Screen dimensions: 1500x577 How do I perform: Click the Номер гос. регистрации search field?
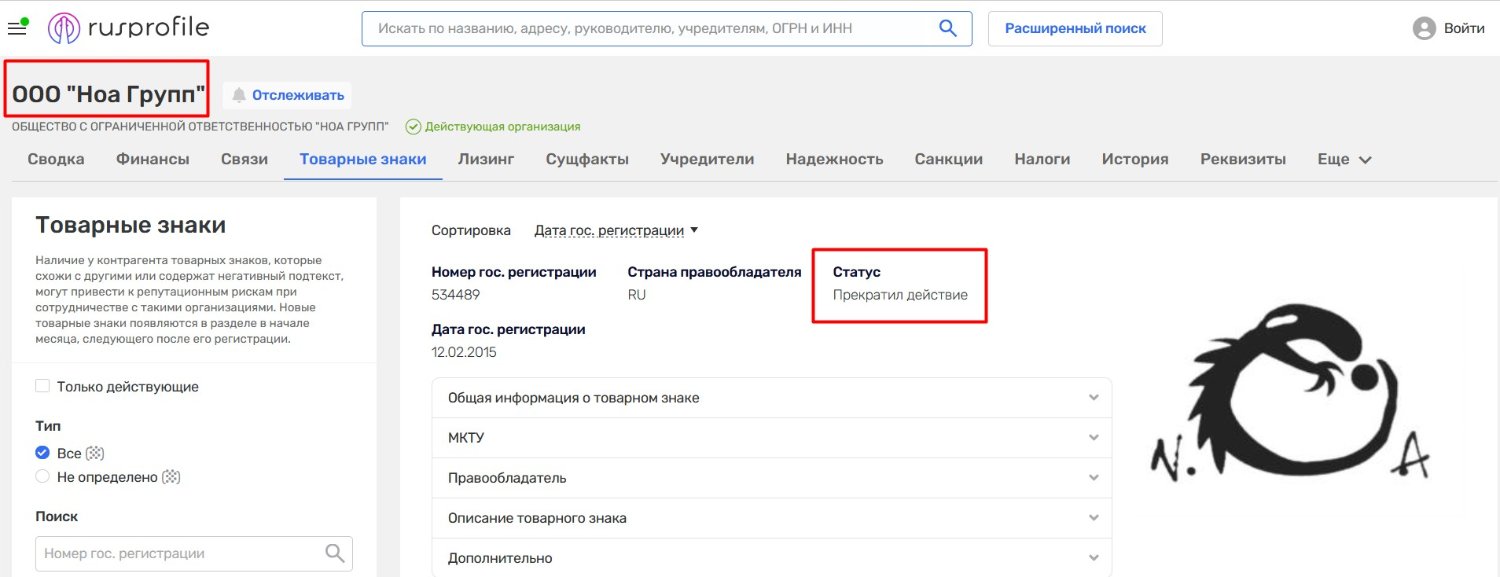click(194, 553)
